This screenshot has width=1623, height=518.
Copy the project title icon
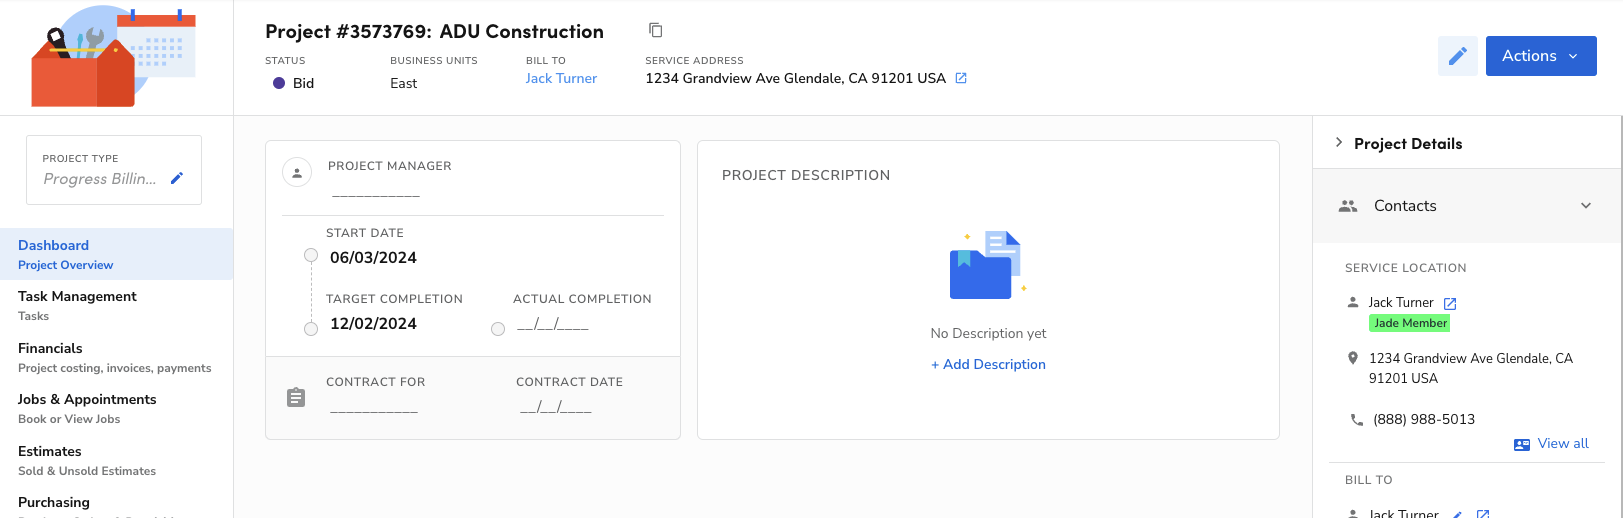click(x=656, y=30)
